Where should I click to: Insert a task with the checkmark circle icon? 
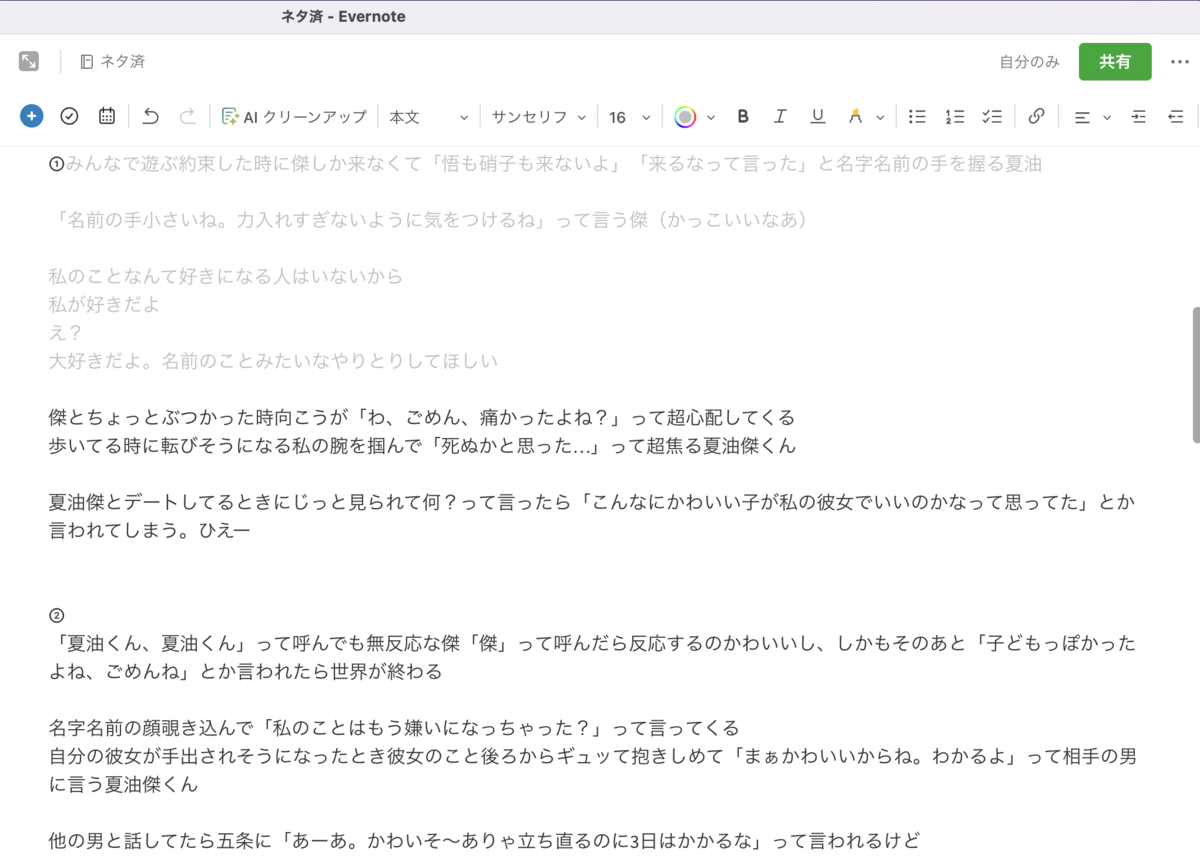[69, 116]
